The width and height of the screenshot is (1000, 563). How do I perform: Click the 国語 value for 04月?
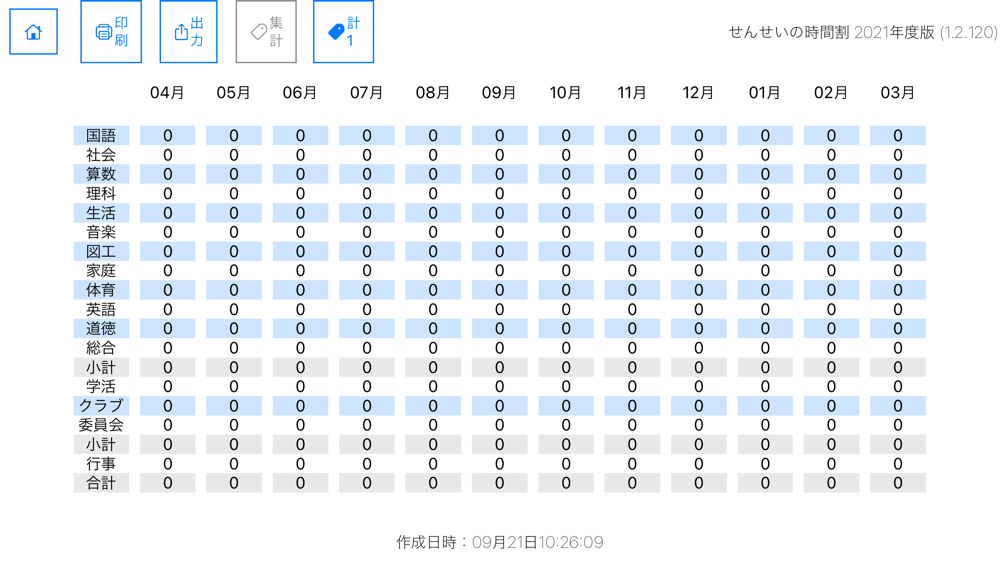[167, 135]
